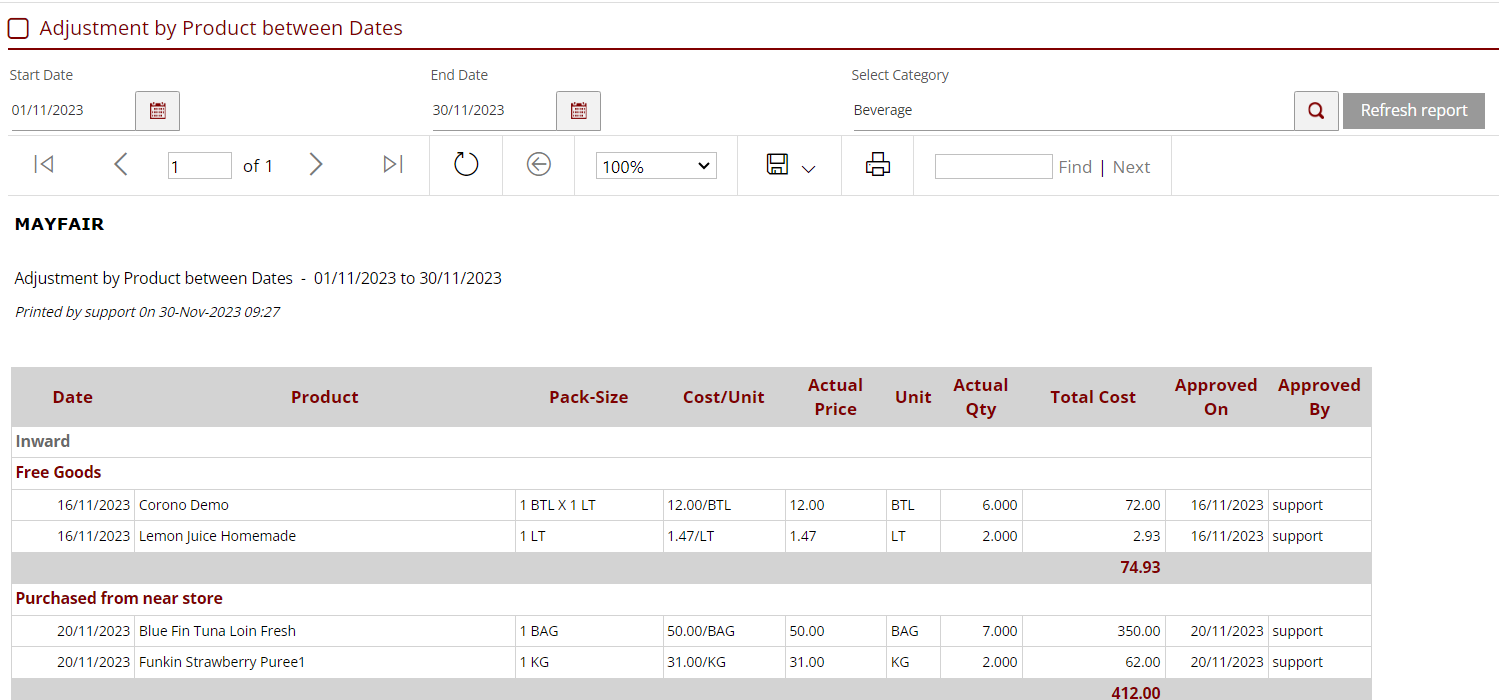Image resolution: width=1499 pixels, height=700 pixels.
Task: Open the Select Category Beverage field
Action: click(x=1070, y=111)
